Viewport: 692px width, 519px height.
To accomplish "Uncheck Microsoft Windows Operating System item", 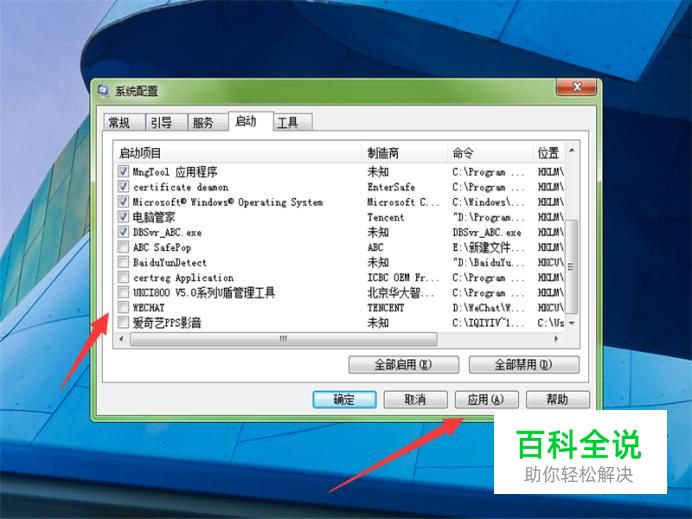I will 123,202.
